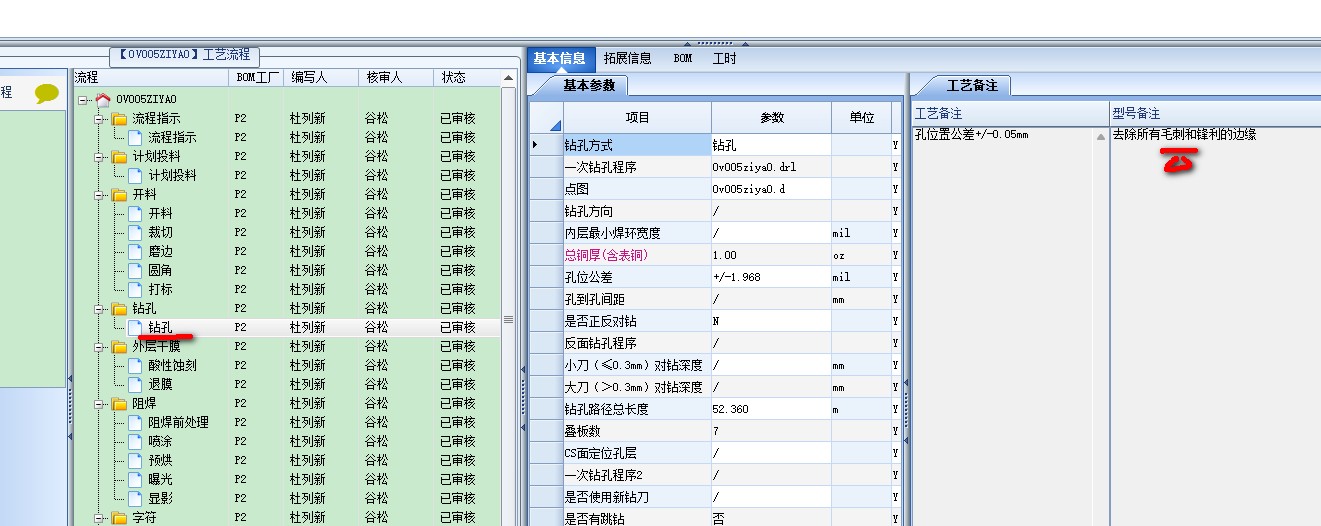Switch to the 基本信息 tab
The height and width of the screenshot is (526, 1321).
(x=560, y=59)
